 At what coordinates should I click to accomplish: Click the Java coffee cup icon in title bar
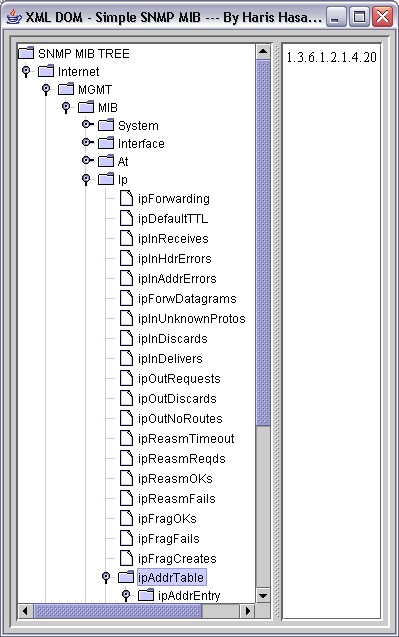coord(14,17)
